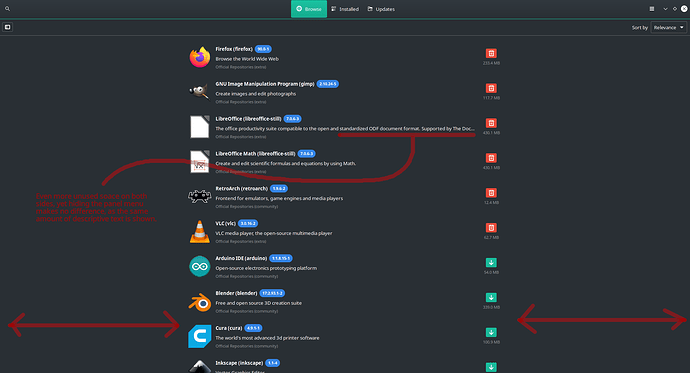The image size is (690, 373).
Task: Remove LibreOffice Math with red trash button
Action: 491,158
